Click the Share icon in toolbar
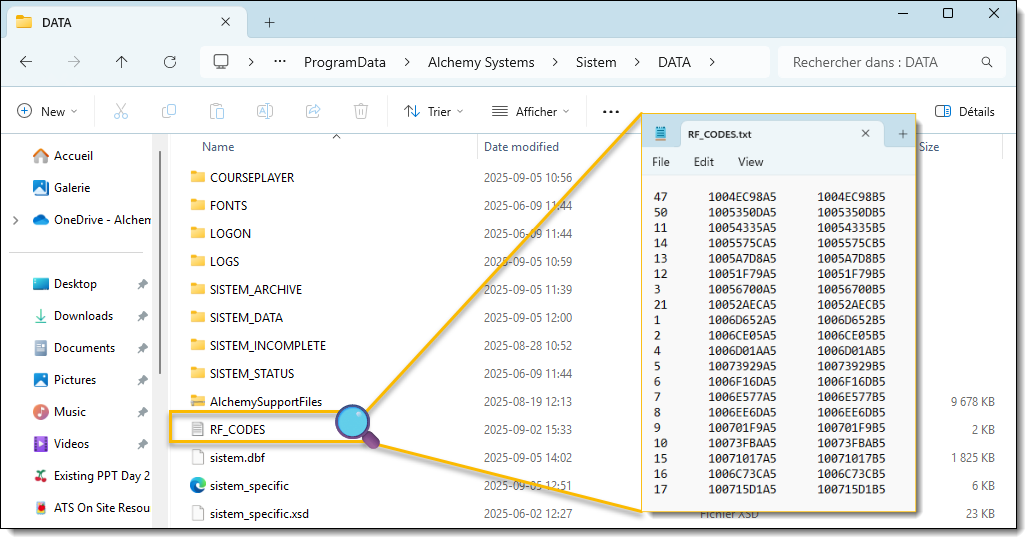1032x544 pixels. (x=313, y=111)
